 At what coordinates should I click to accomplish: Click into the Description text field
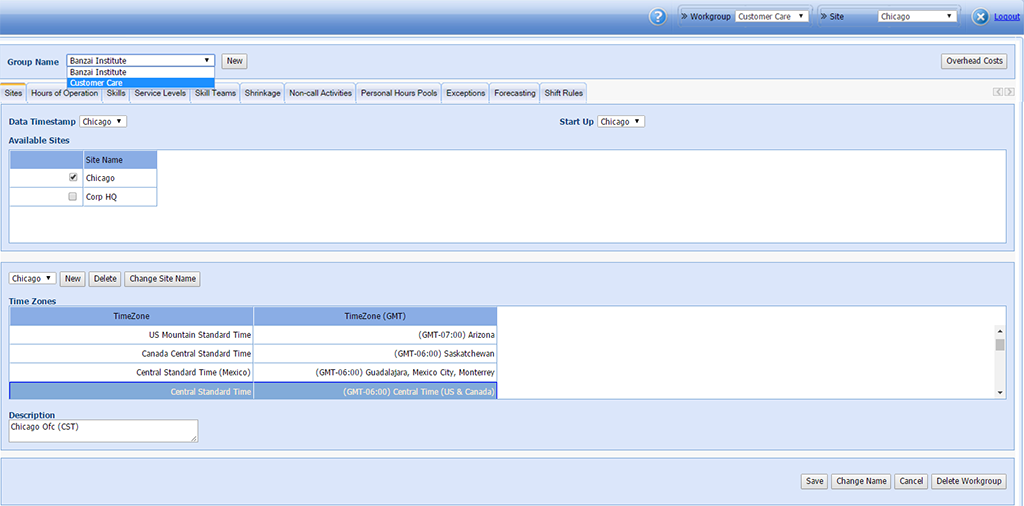[103, 430]
